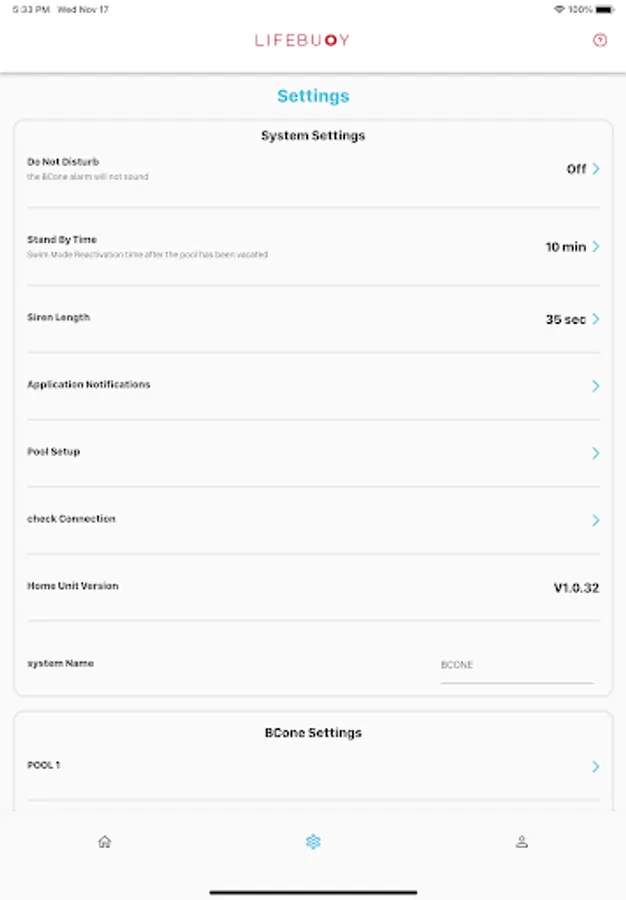
Task: Check the Wi-Fi status icon
Action: pos(558,9)
